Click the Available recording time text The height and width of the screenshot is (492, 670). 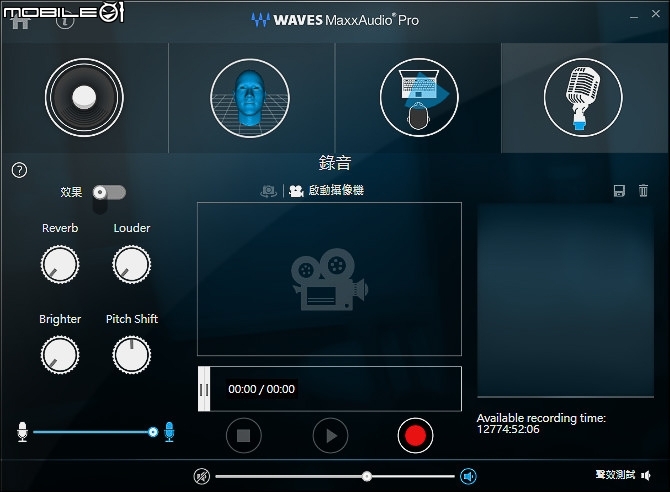point(541,424)
